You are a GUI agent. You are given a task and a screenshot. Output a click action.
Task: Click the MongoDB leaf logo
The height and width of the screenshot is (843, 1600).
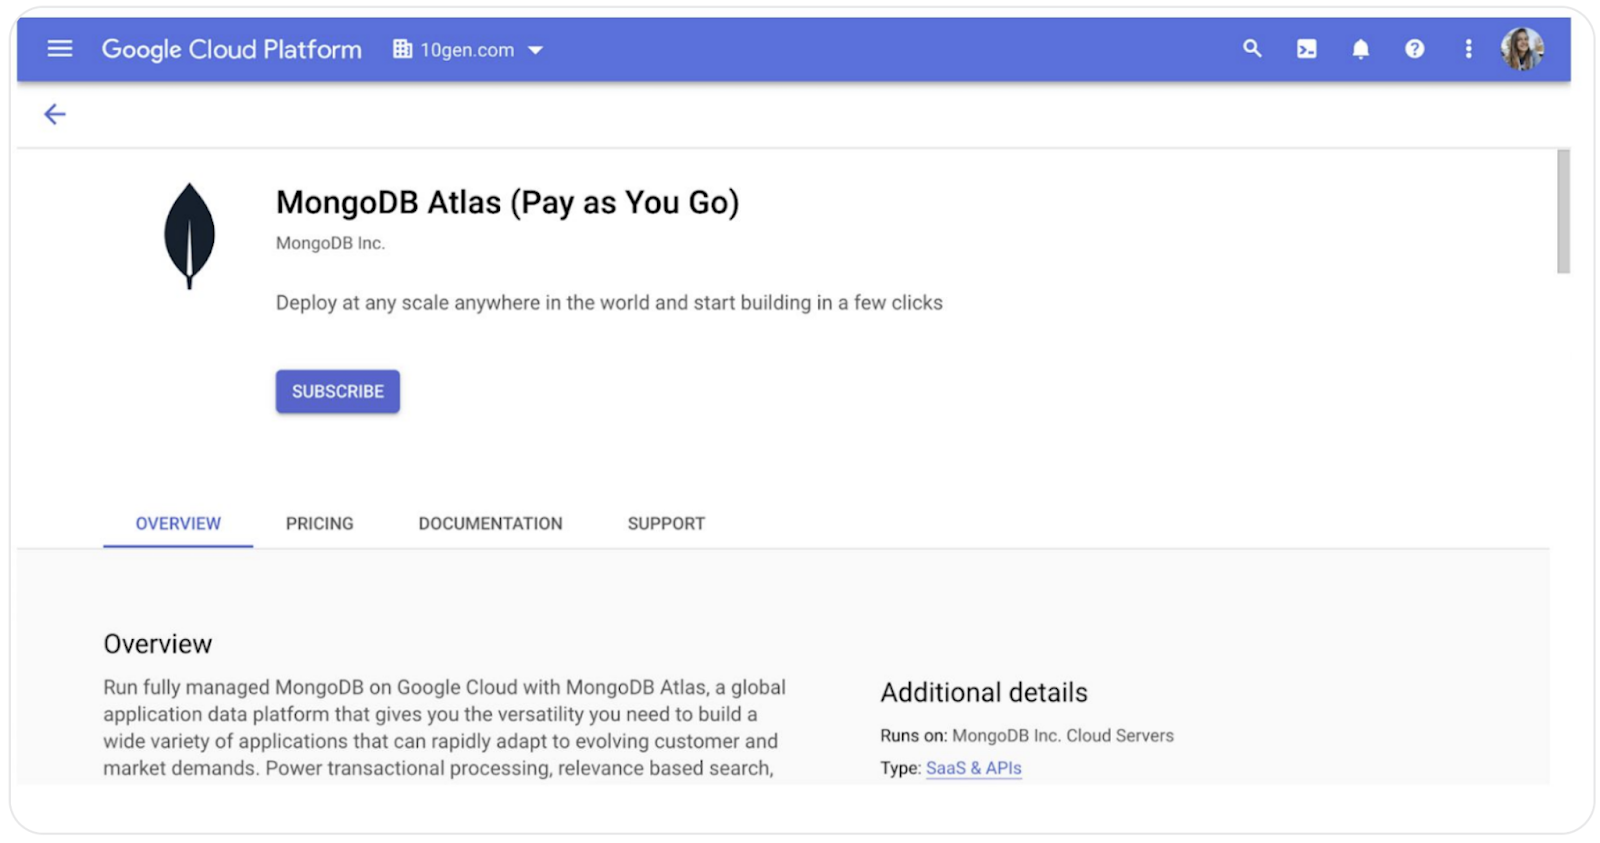[x=189, y=236]
